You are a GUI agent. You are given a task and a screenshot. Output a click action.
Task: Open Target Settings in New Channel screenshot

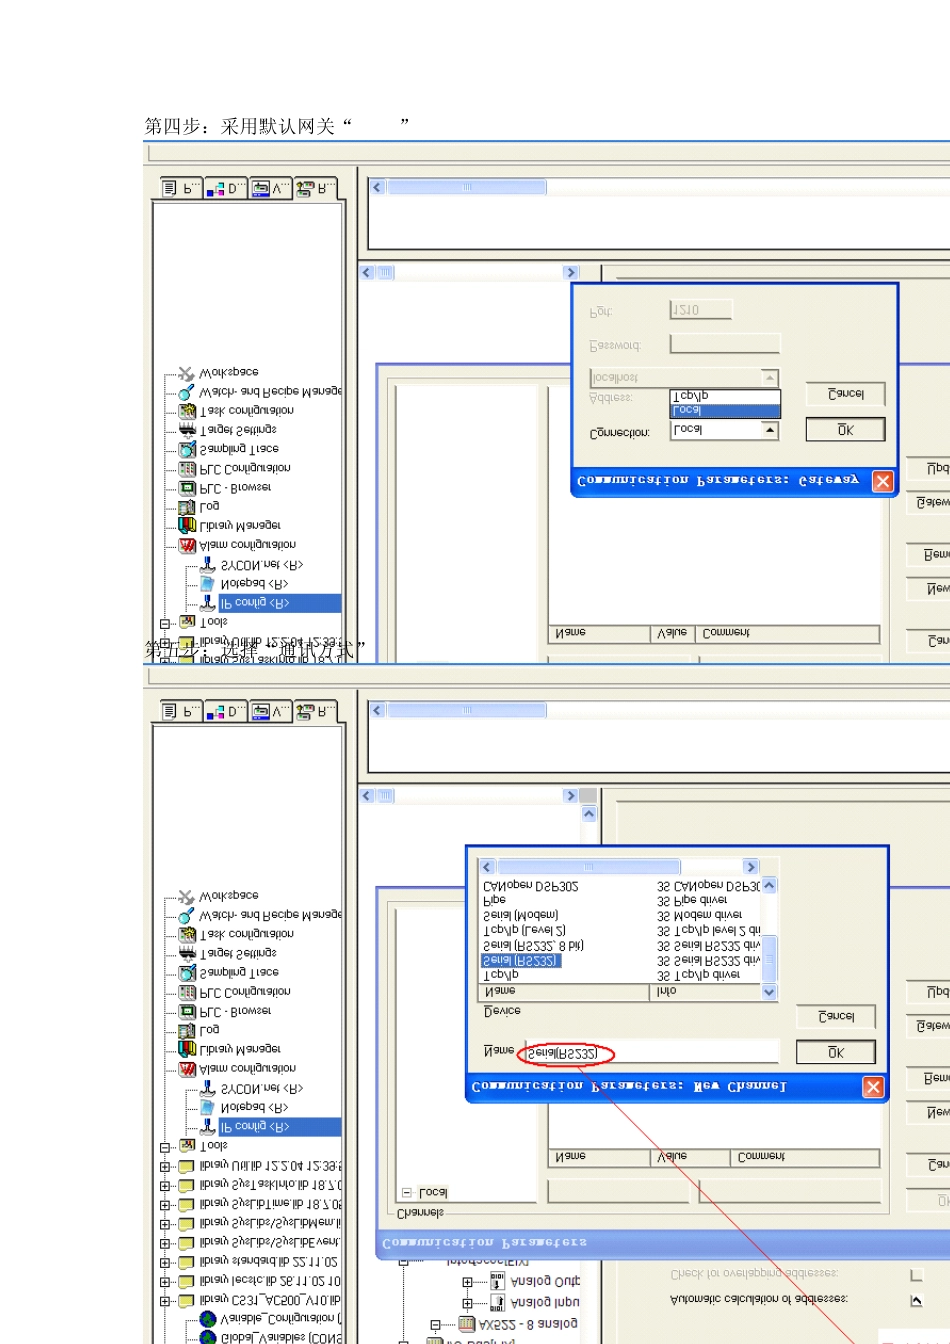238,953
